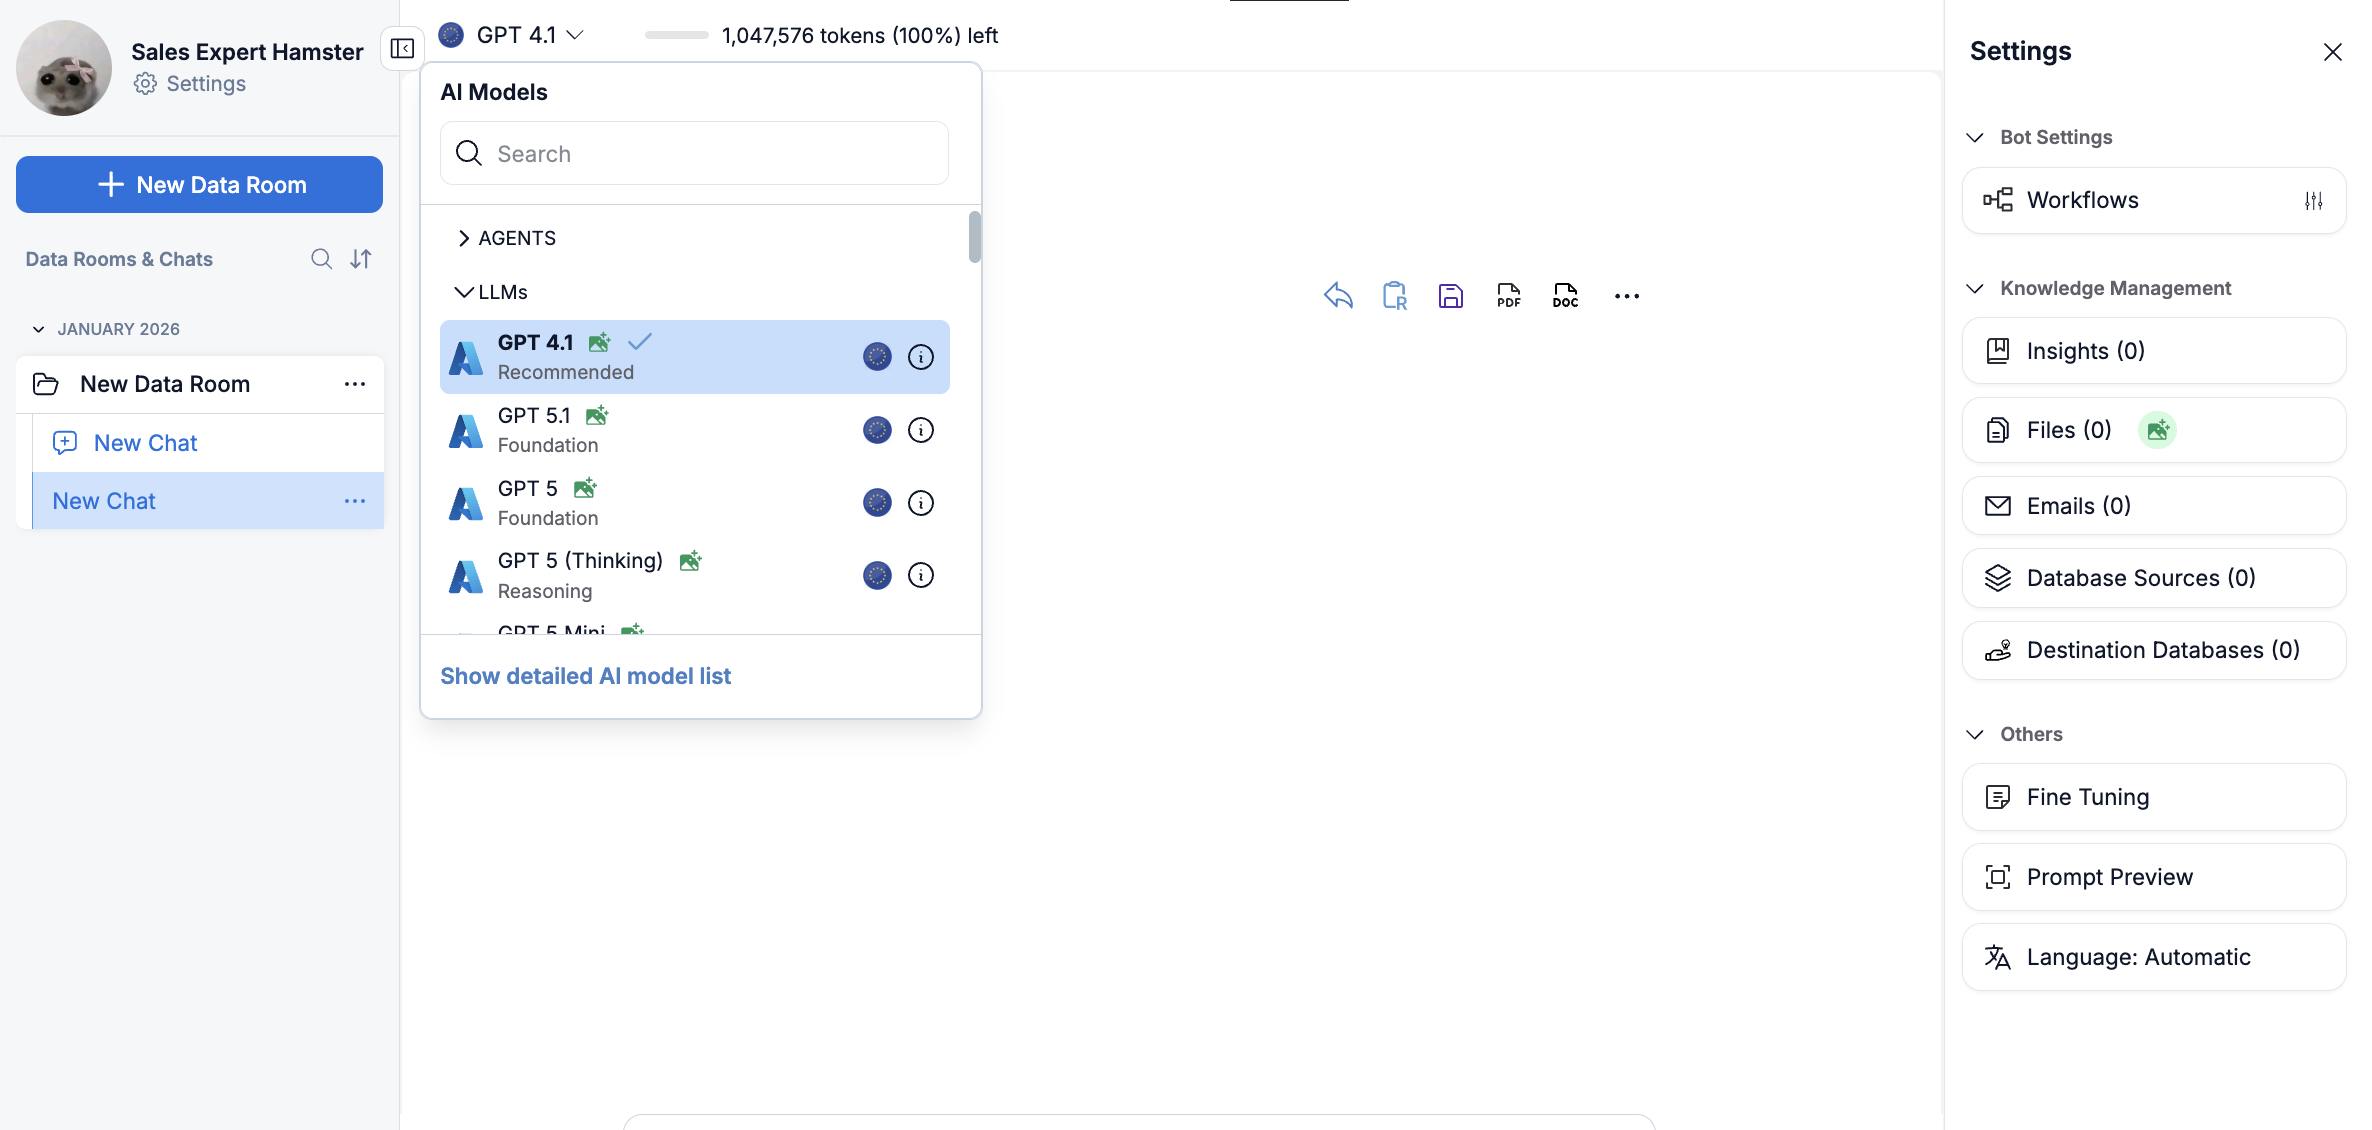Click the purple save icon
This screenshot has width=2372, height=1130.
point(1450,296)
